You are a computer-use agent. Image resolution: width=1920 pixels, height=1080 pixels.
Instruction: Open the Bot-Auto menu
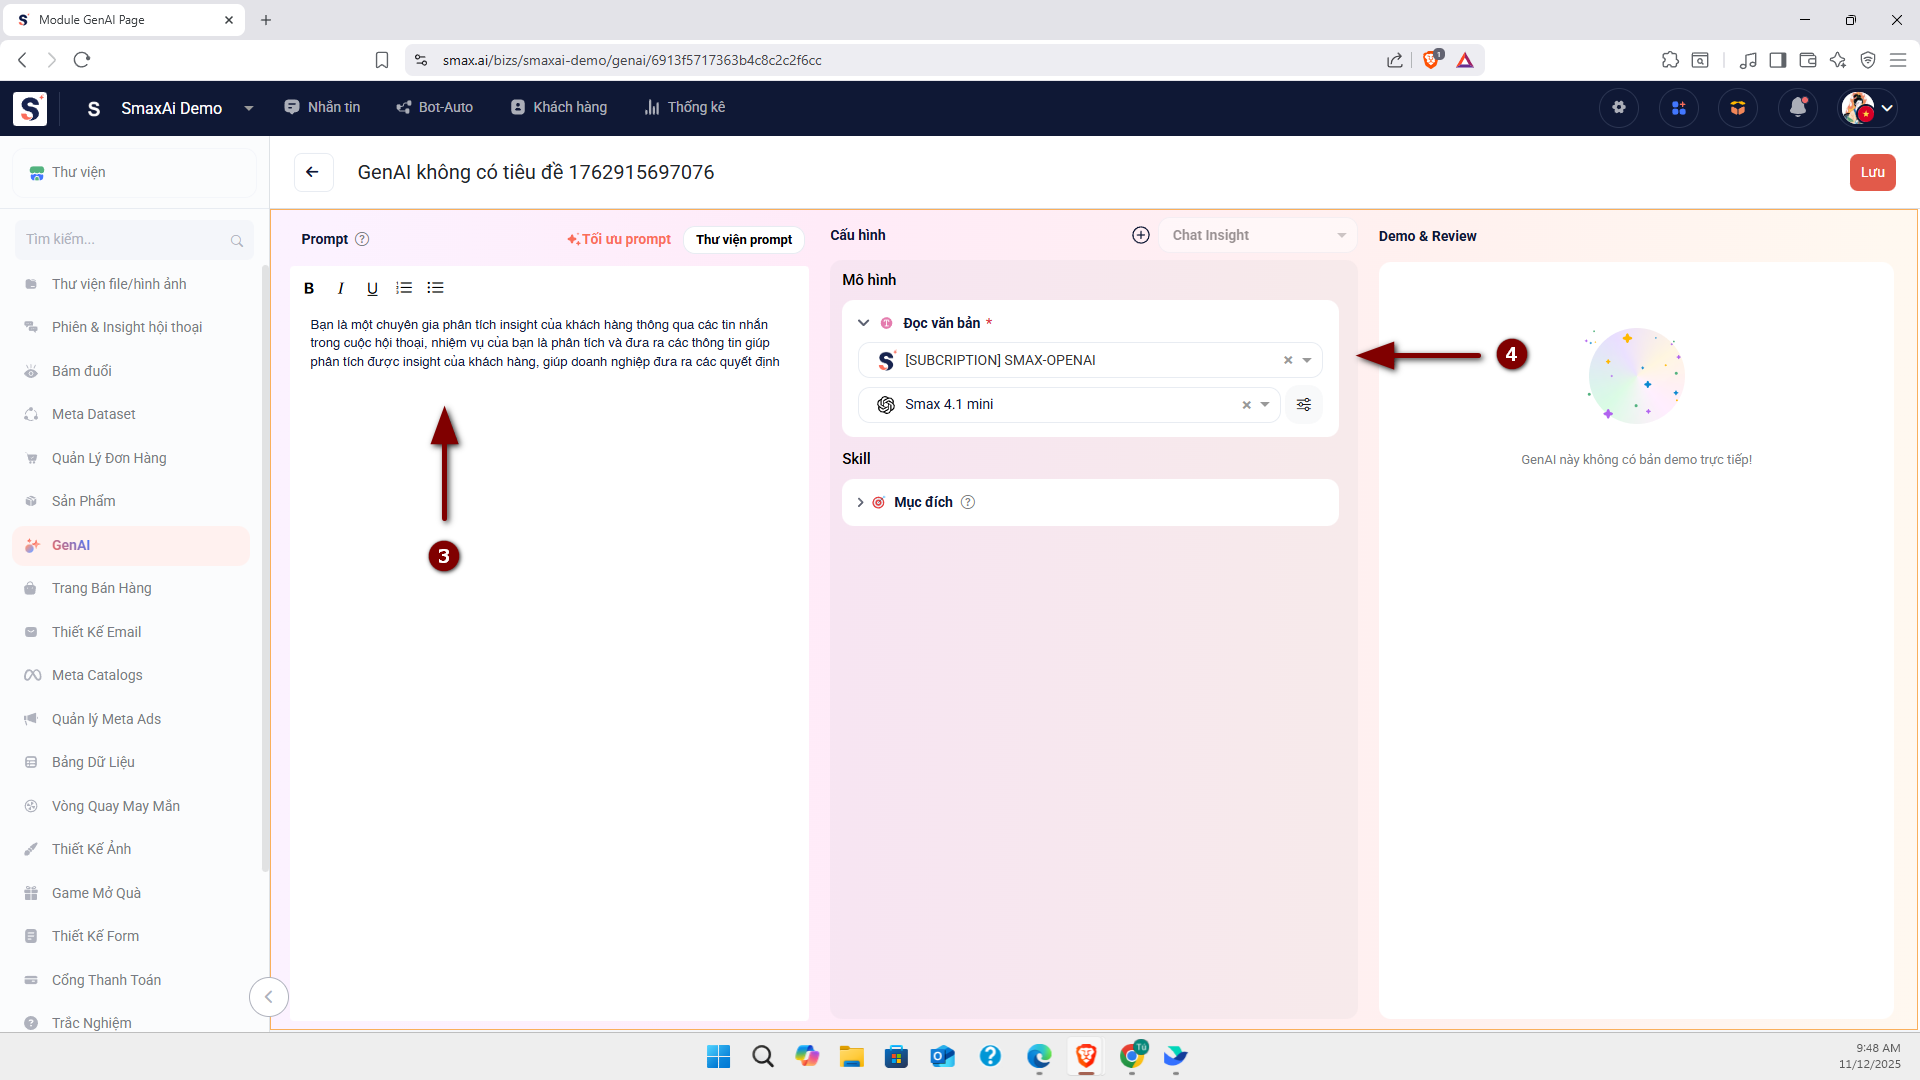click(434, 107)
